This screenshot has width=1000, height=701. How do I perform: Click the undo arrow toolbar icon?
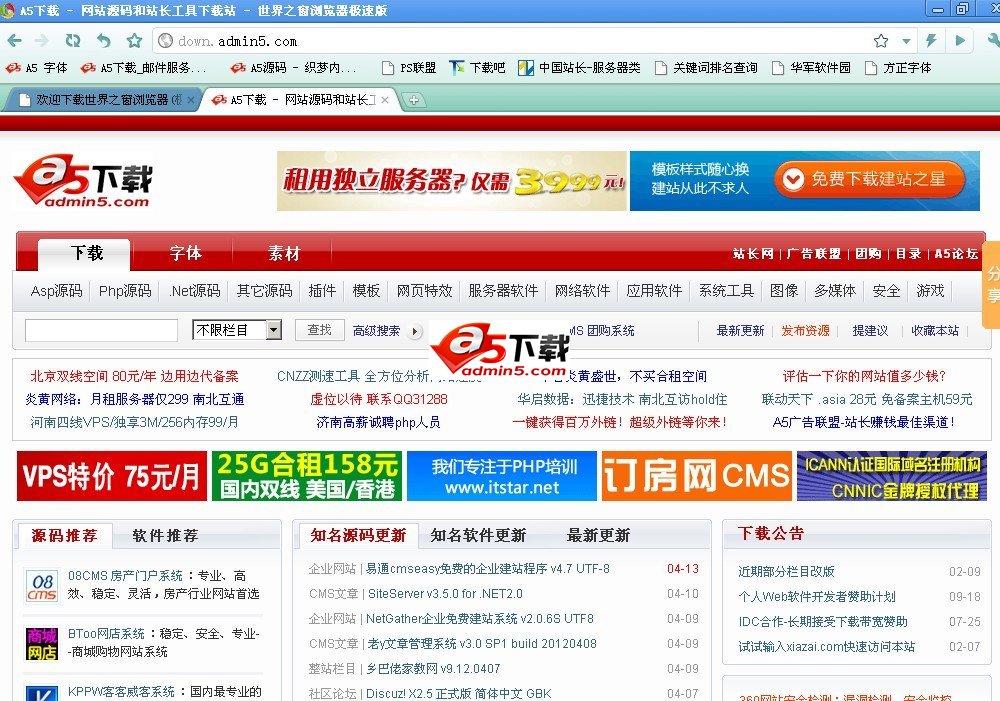point(103,41)
